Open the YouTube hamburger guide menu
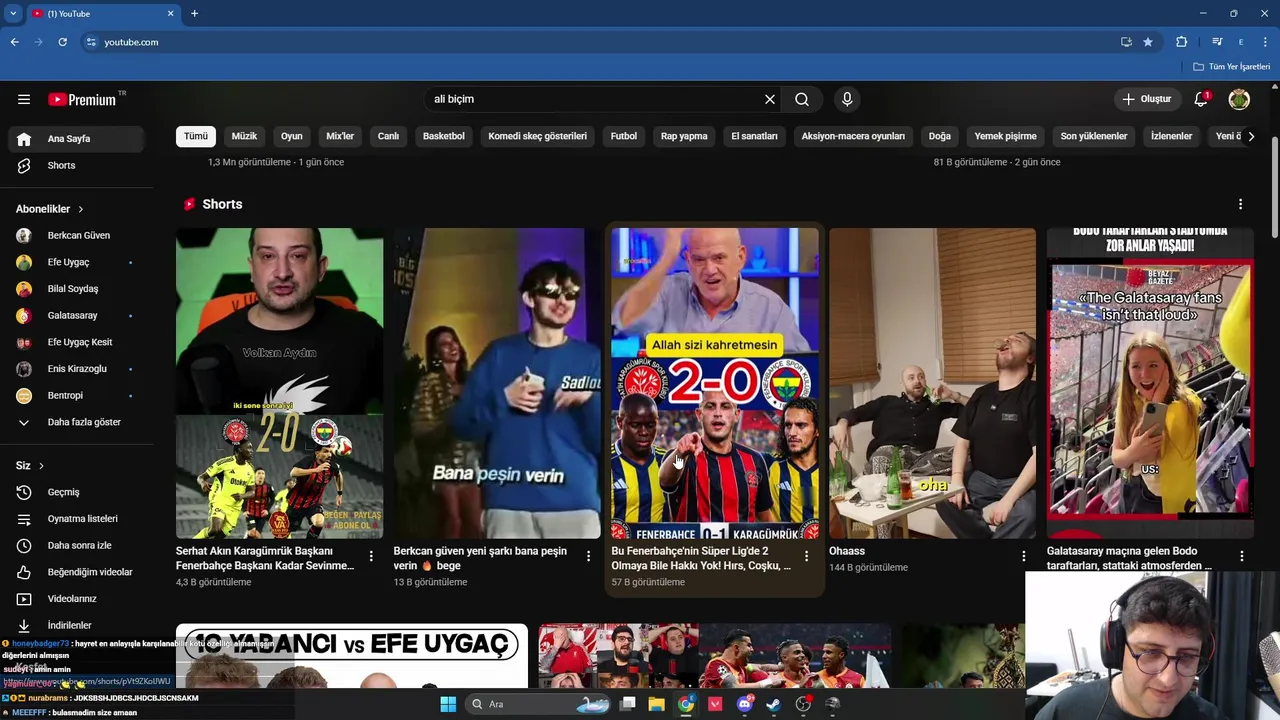This screenshot has height=720, width=1280. (24, 99)
